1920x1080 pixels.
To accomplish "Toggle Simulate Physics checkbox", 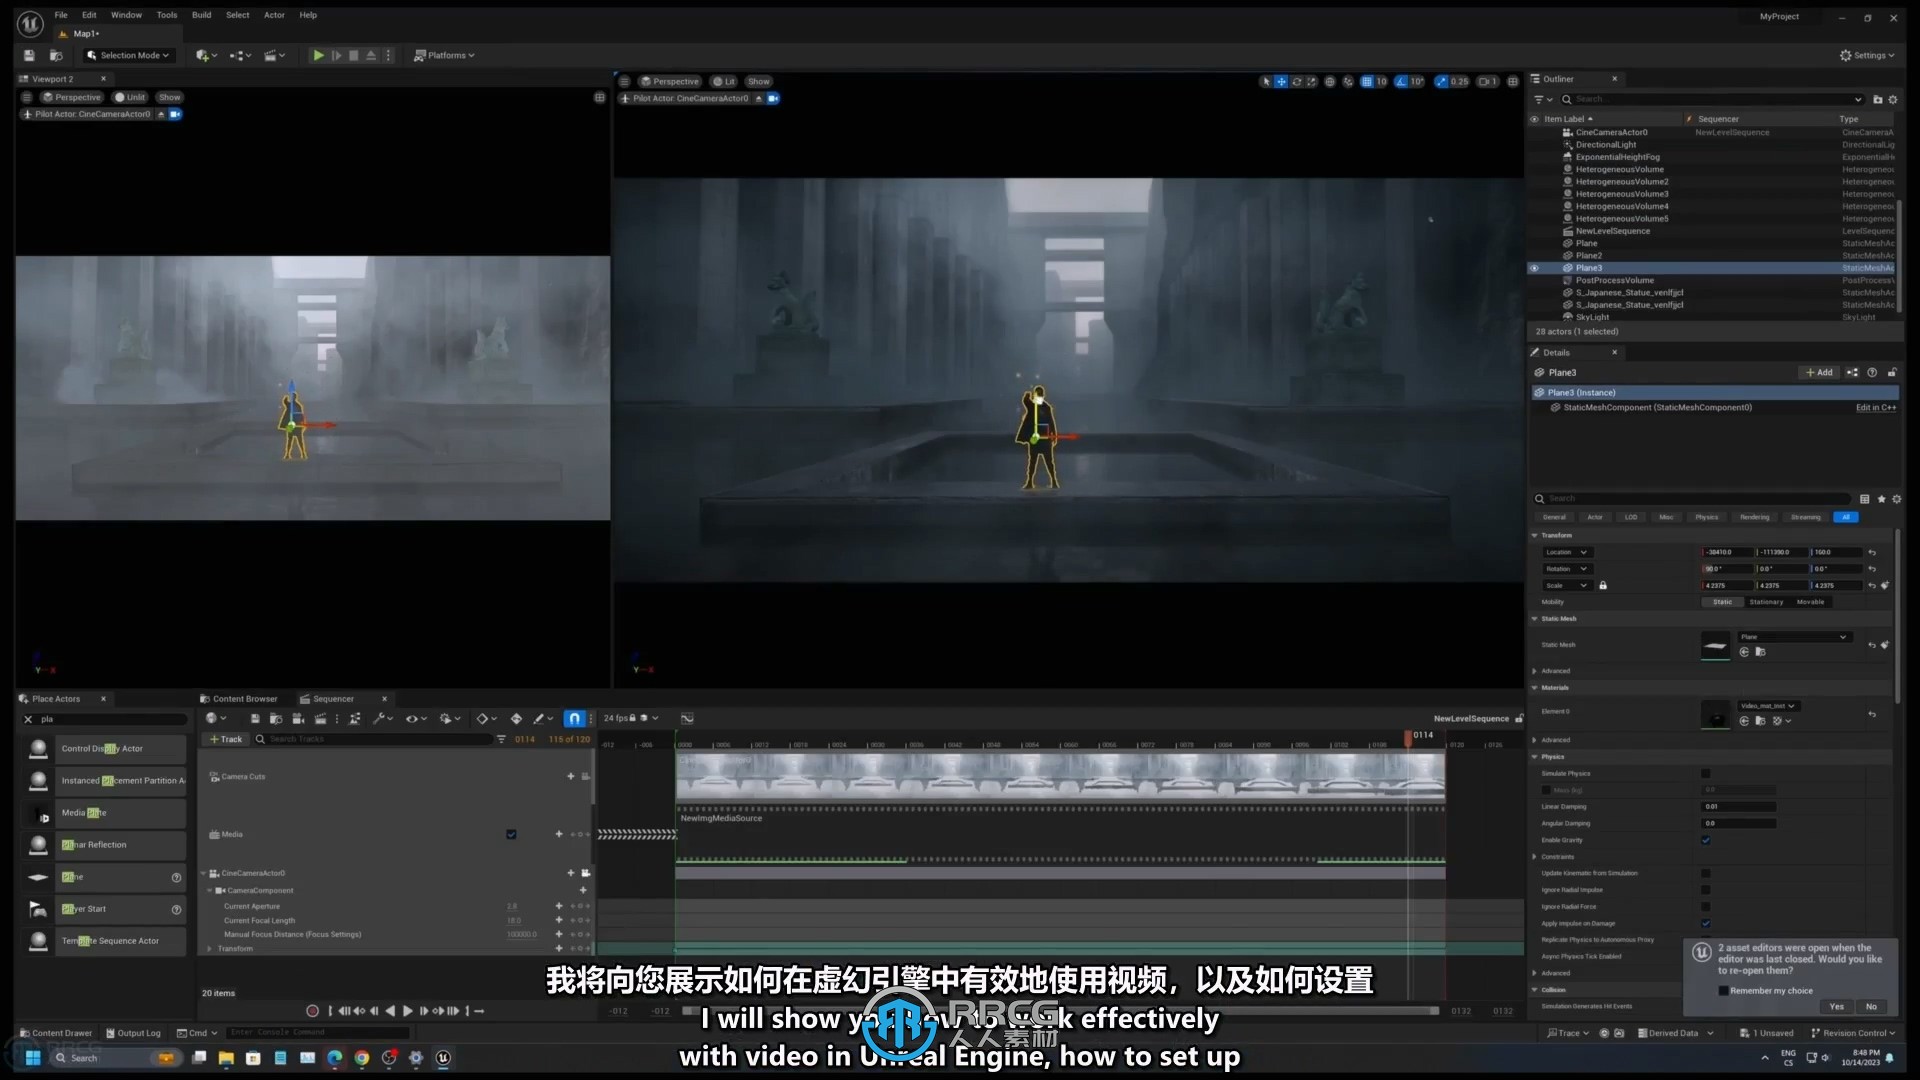I will tap(1706, 773).
